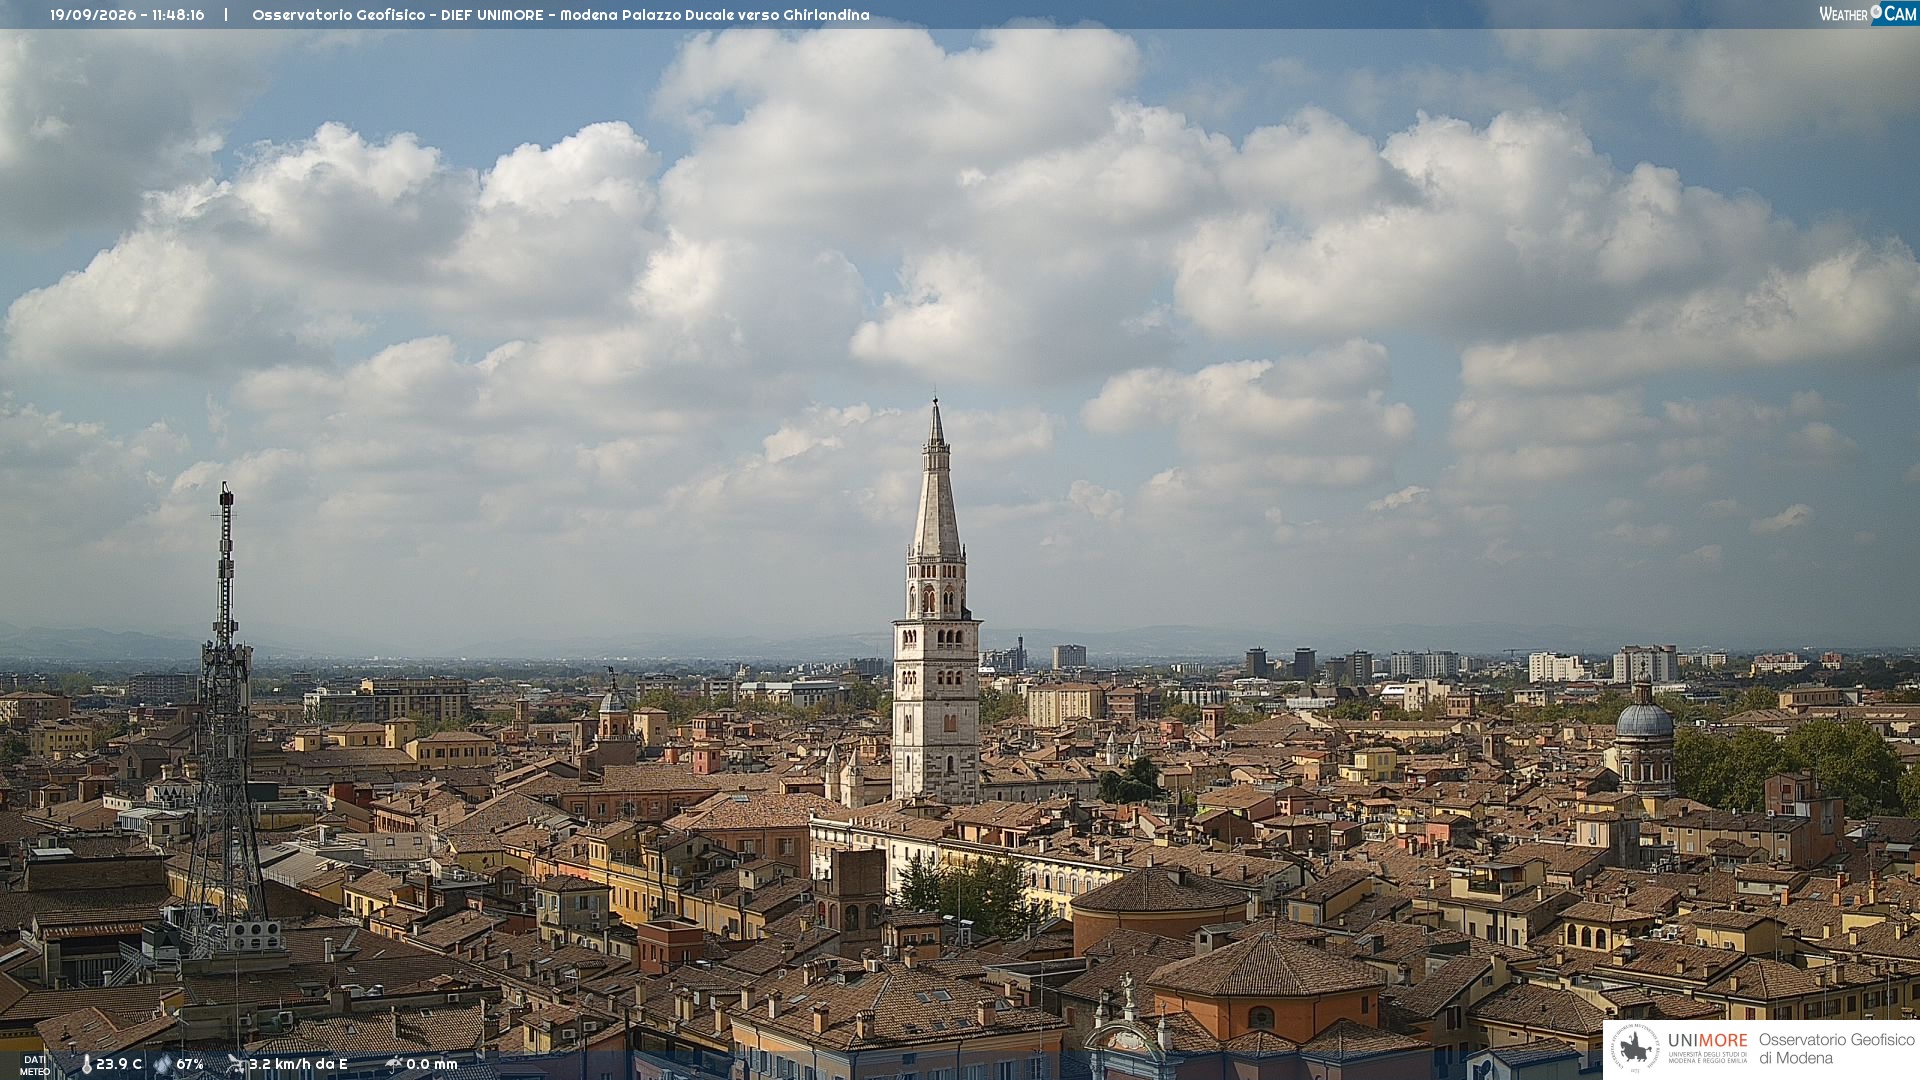Open the DATI METEO label

point(34,1065)
